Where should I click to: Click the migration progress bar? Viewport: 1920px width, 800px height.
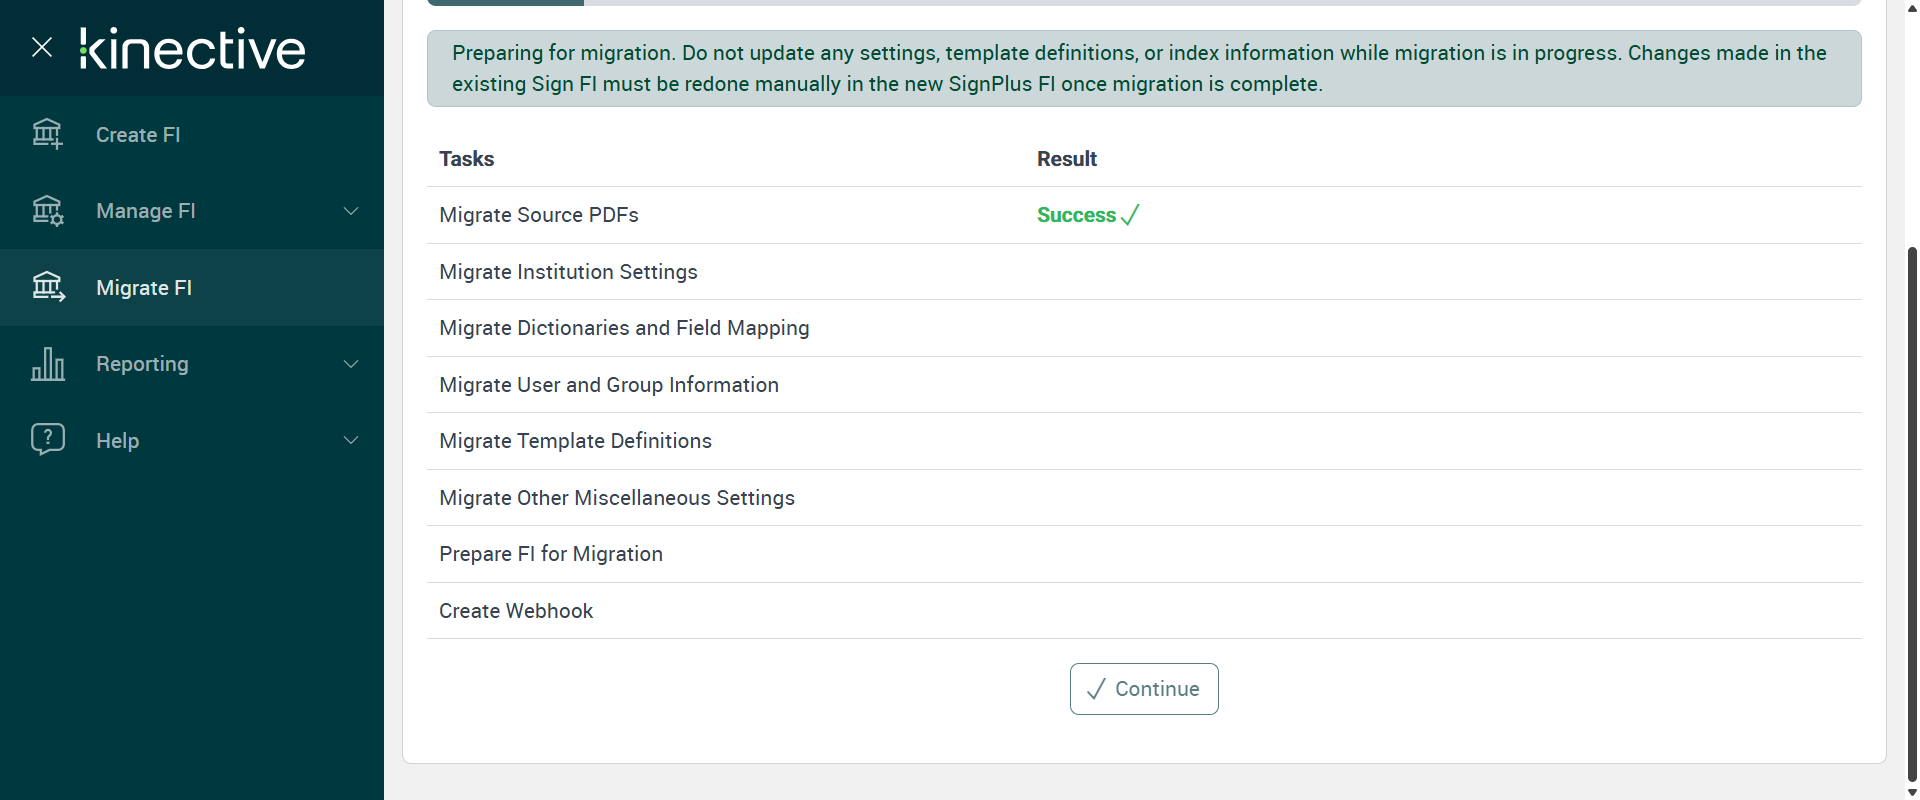[1143, 3]
